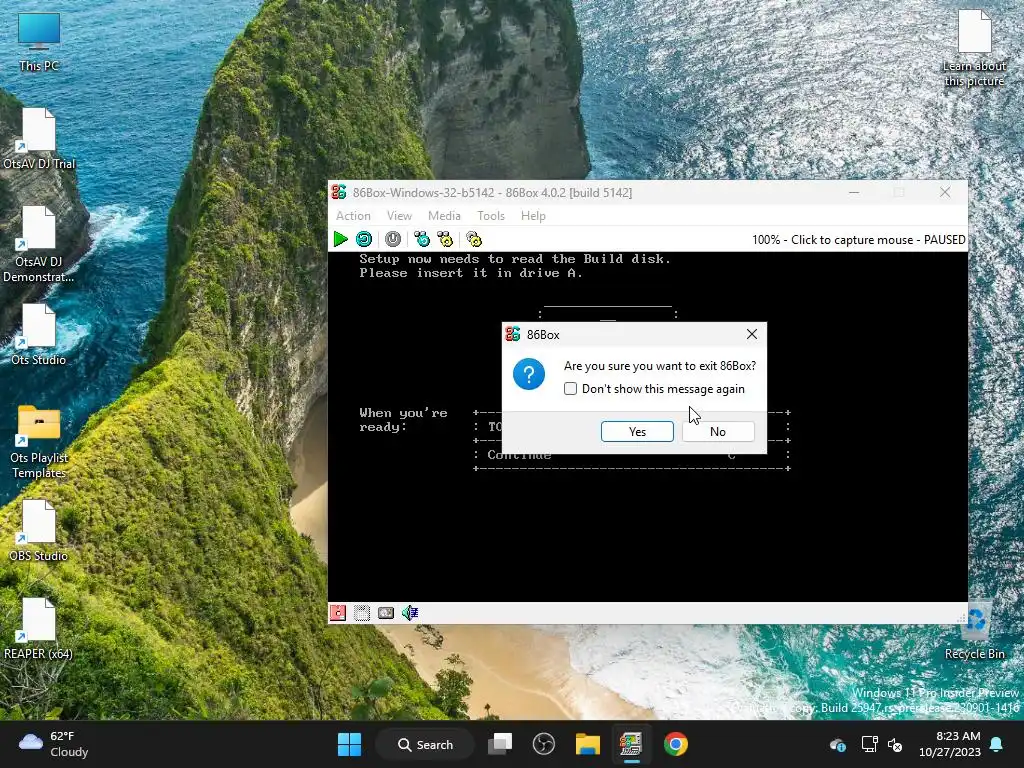Open the notification bell icon
1024x768 pixels.
pos(997,744)
